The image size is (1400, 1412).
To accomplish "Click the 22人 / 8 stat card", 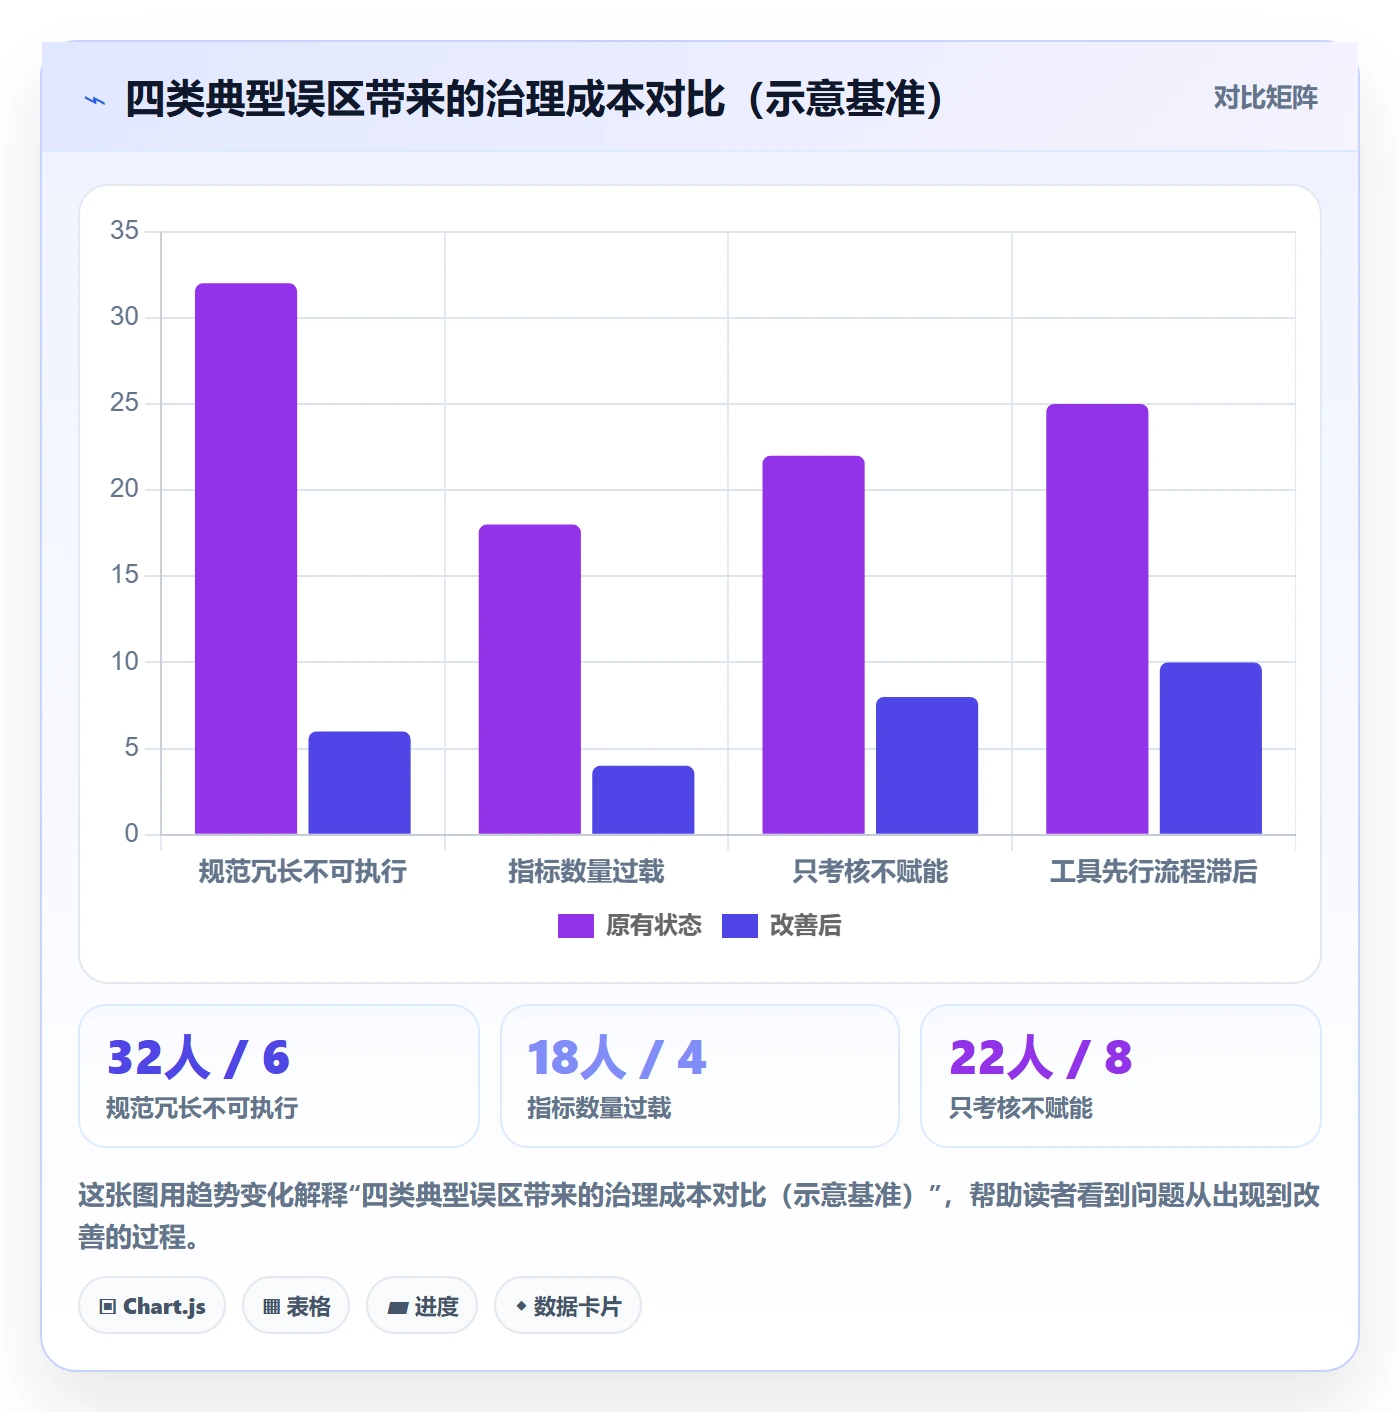I will click(1121, 1076).
